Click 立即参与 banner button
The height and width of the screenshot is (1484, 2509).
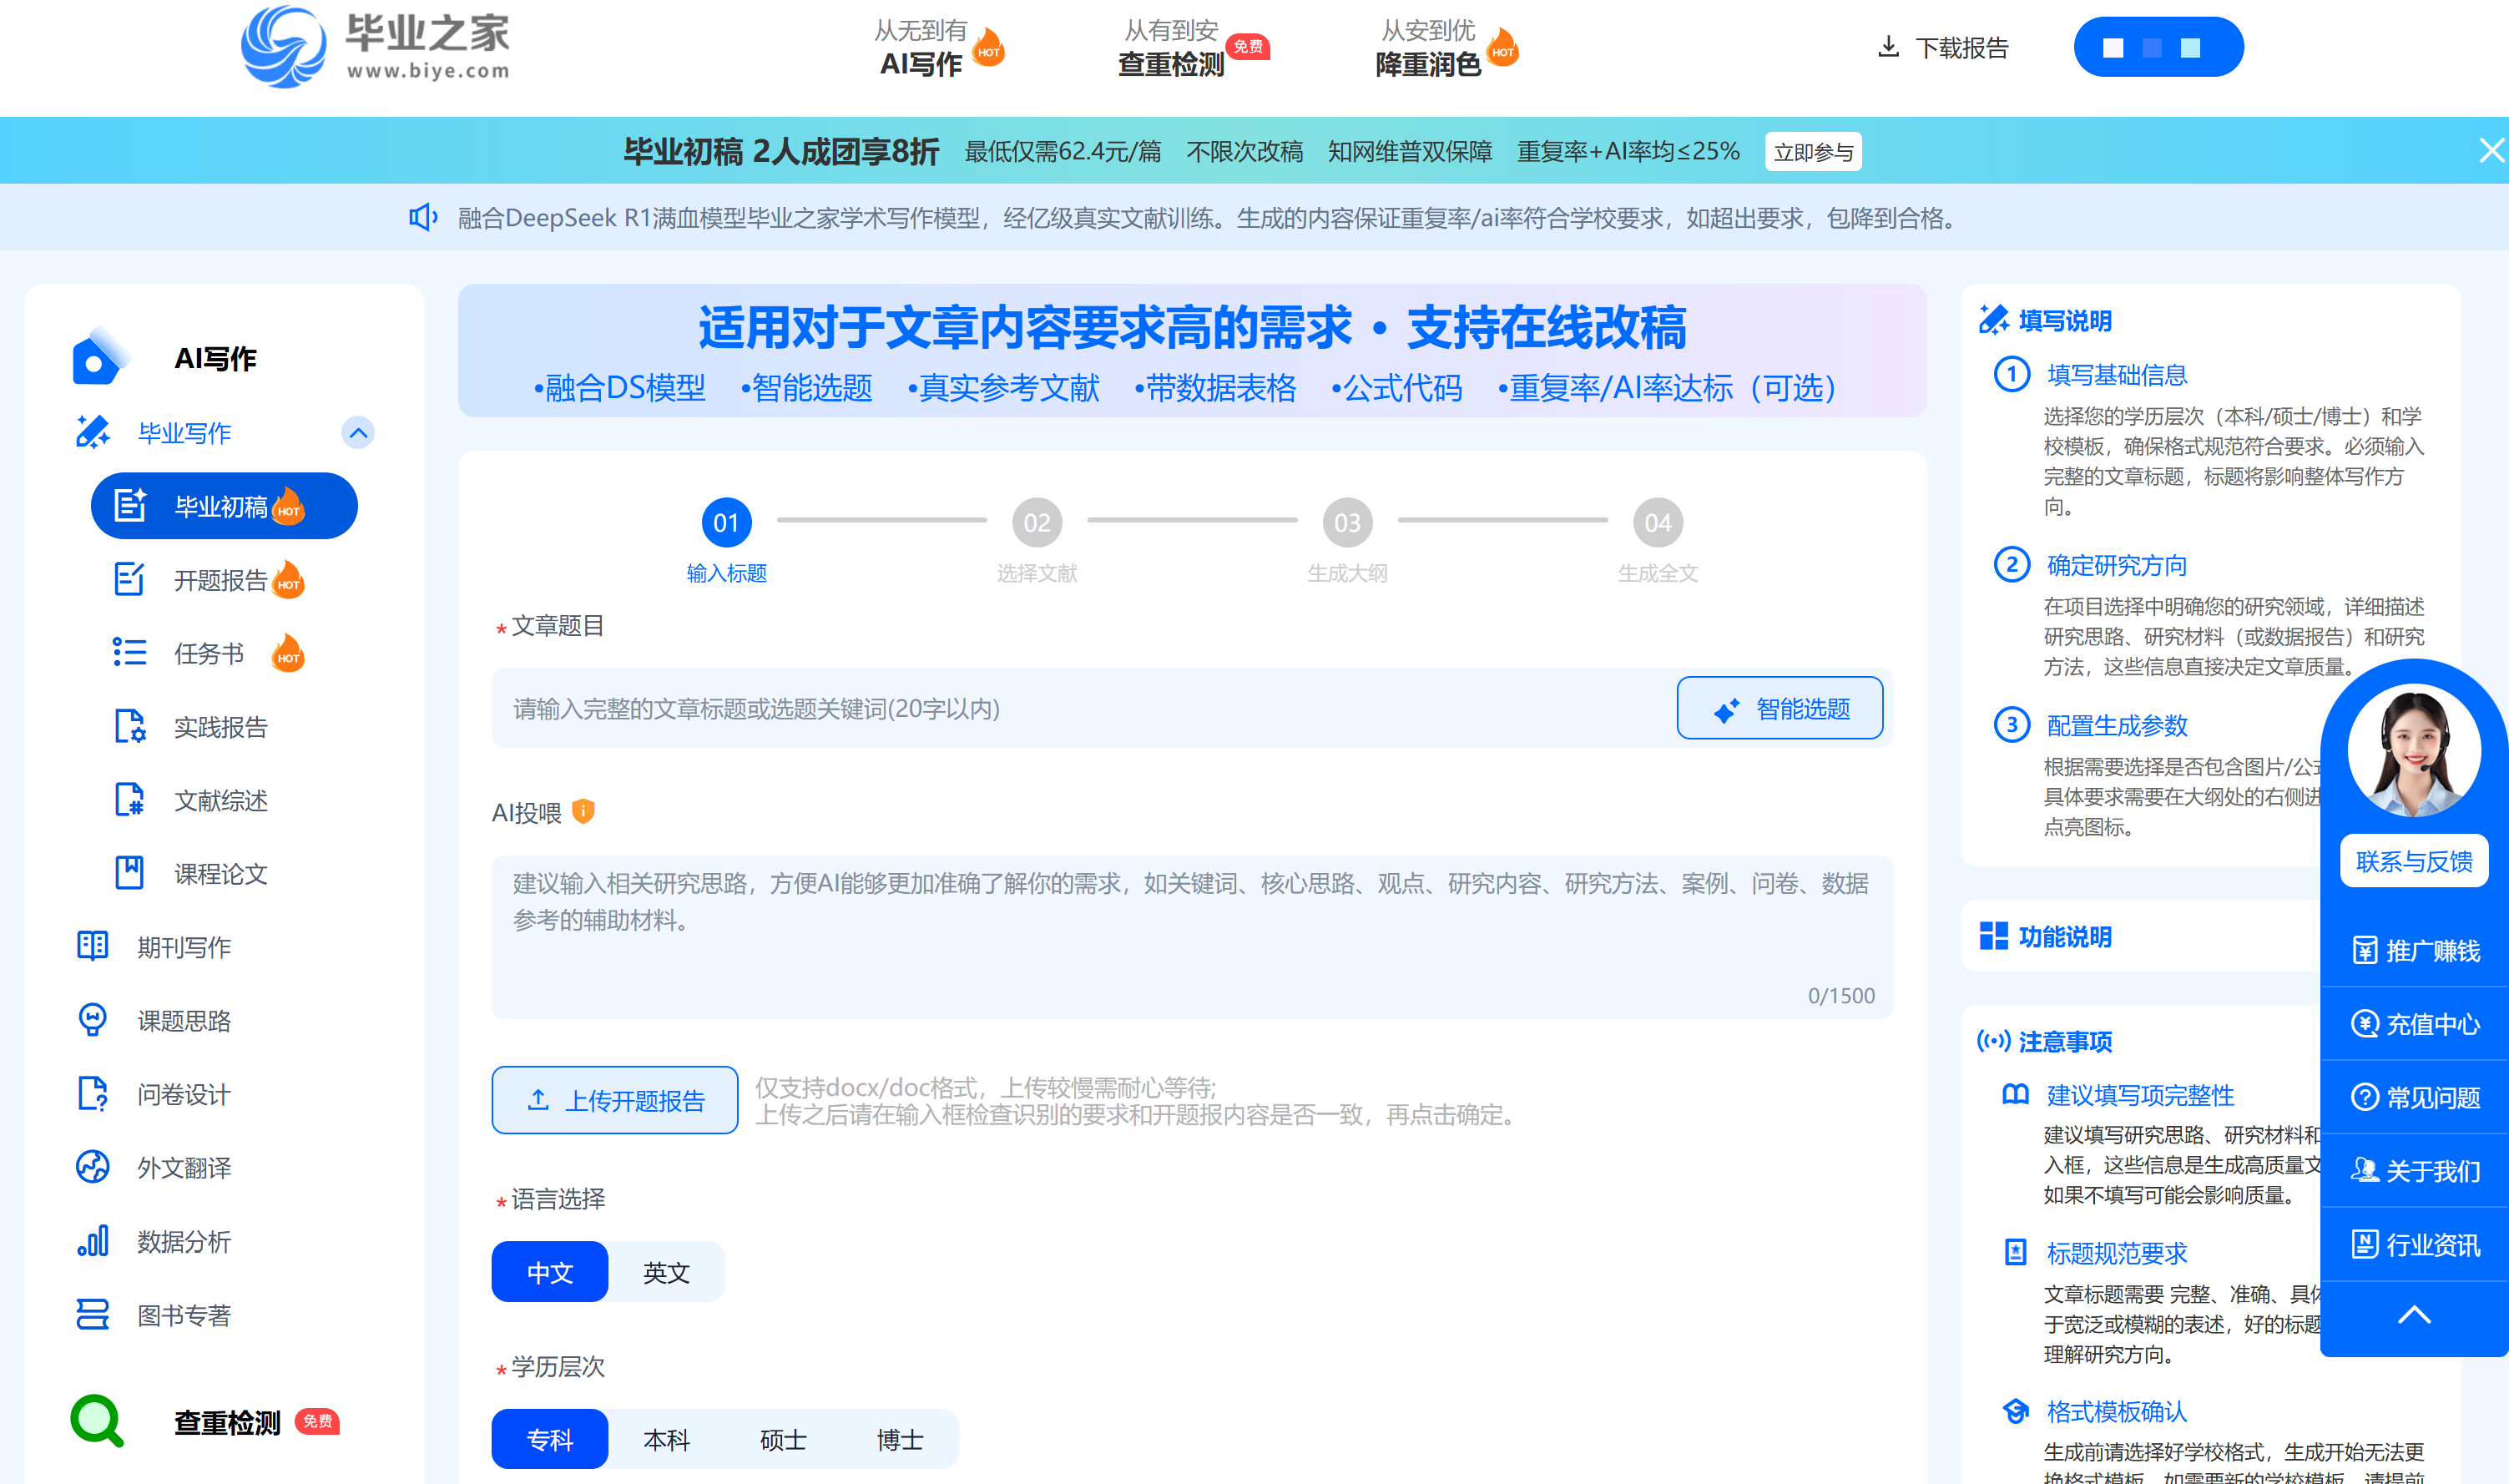[1813, 151]
